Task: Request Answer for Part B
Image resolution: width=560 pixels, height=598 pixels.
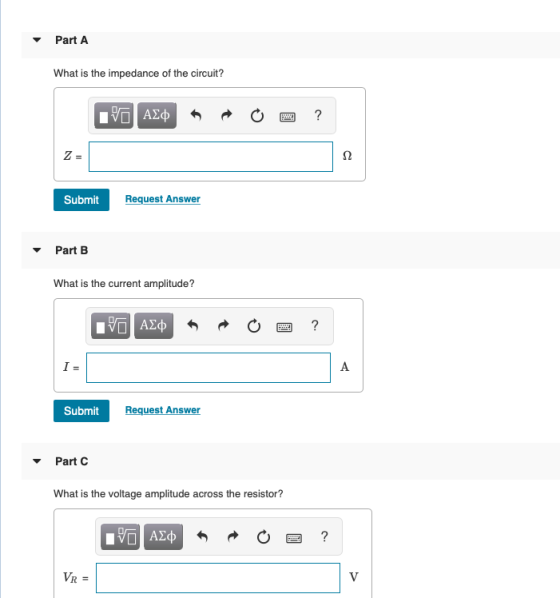Action: 163,410
